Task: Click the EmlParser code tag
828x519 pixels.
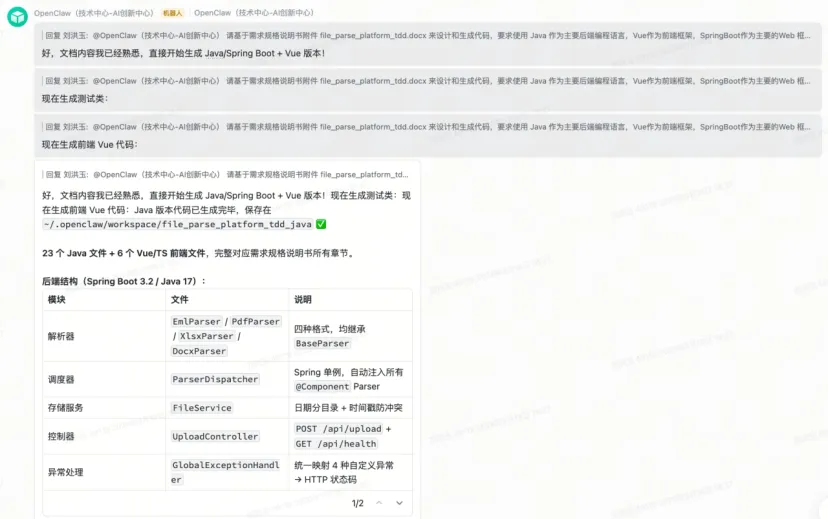Action: [x=196, y=322]
